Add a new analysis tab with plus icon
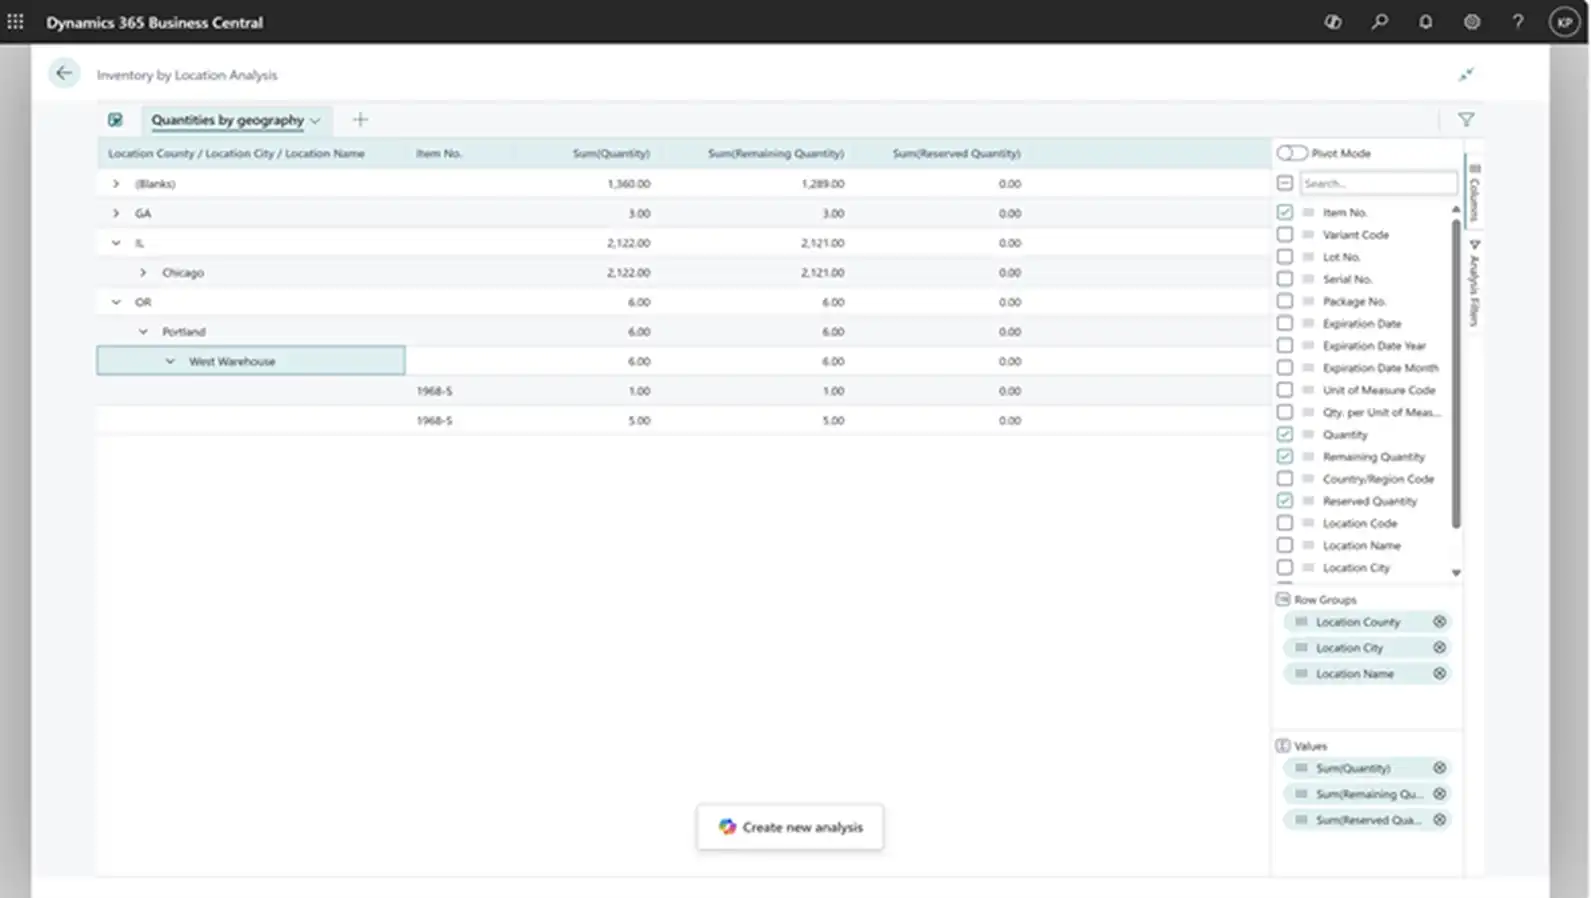Image resolution: width=1591 pixels, height=898 pixels. pyautogui.click(x=360, y=119)
